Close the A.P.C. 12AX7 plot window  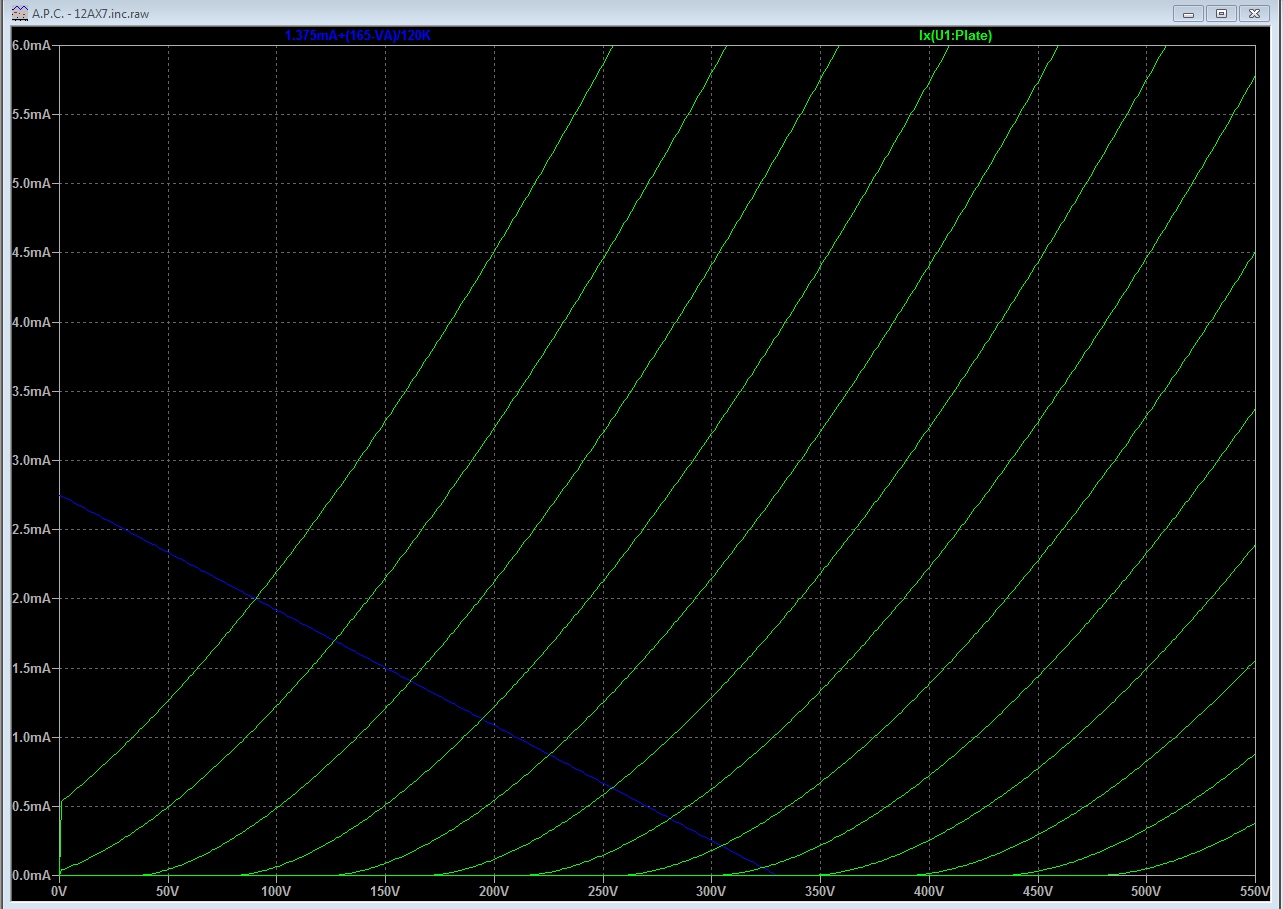coord(1253,13)
